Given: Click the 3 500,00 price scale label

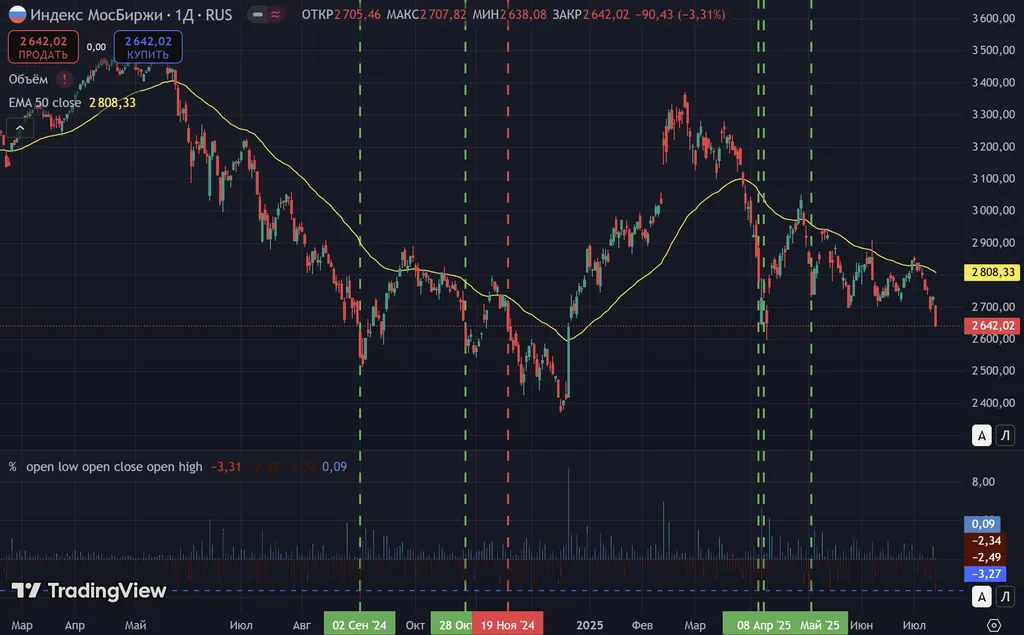Looking at the screenshot, I should coord(993,50).
